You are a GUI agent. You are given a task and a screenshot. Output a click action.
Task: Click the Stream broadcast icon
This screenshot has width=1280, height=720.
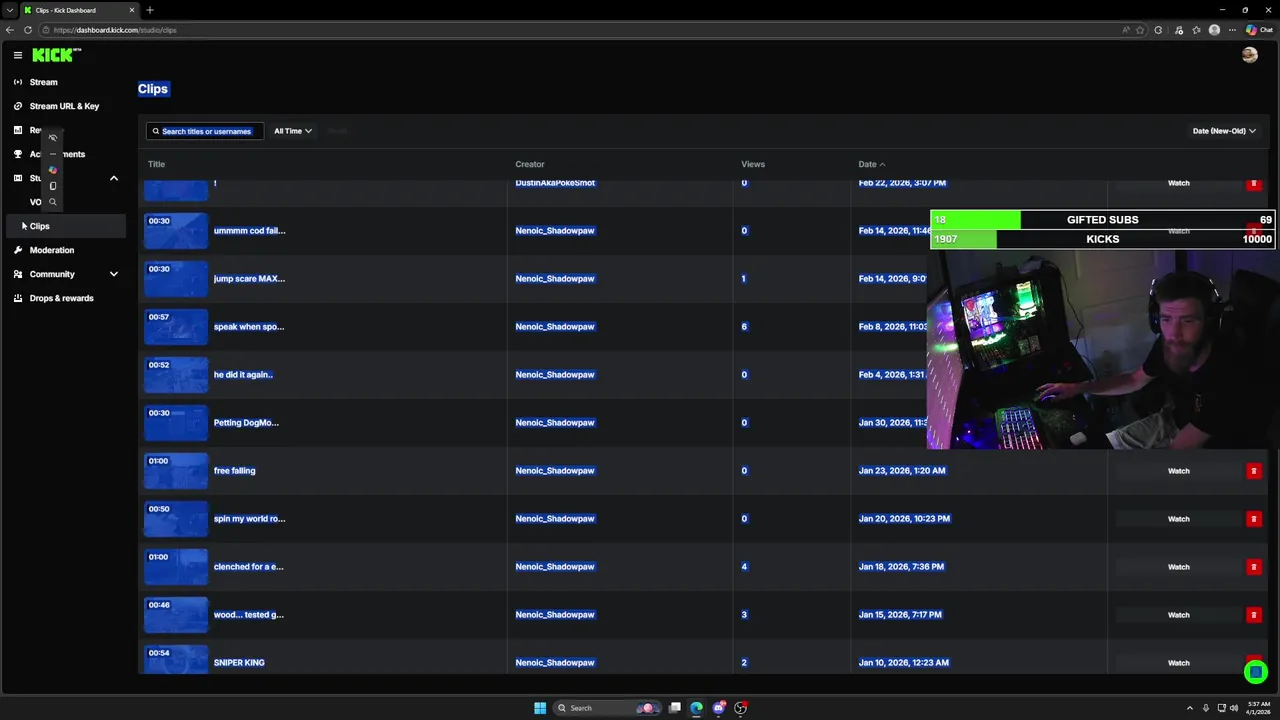(18, 82)
